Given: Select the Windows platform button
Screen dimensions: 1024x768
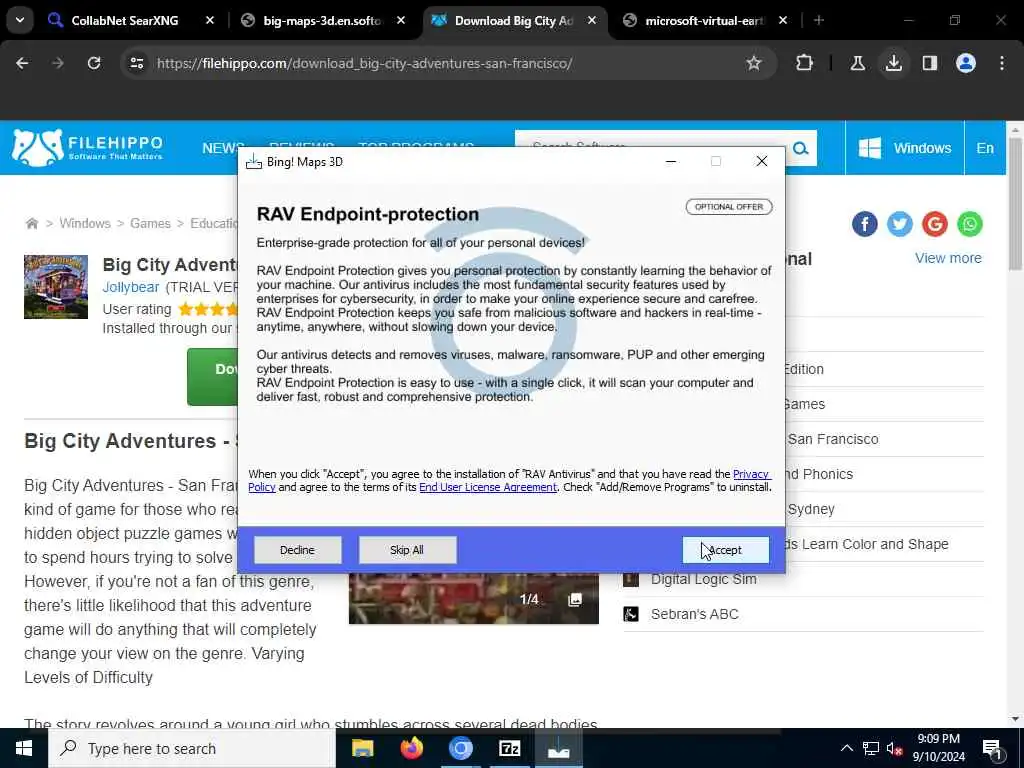Looking at the screenshot, I should (x=904, y=148).
